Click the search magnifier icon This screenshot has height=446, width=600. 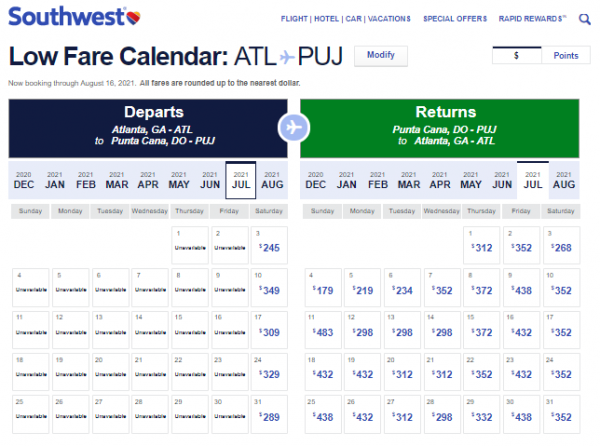592,17
